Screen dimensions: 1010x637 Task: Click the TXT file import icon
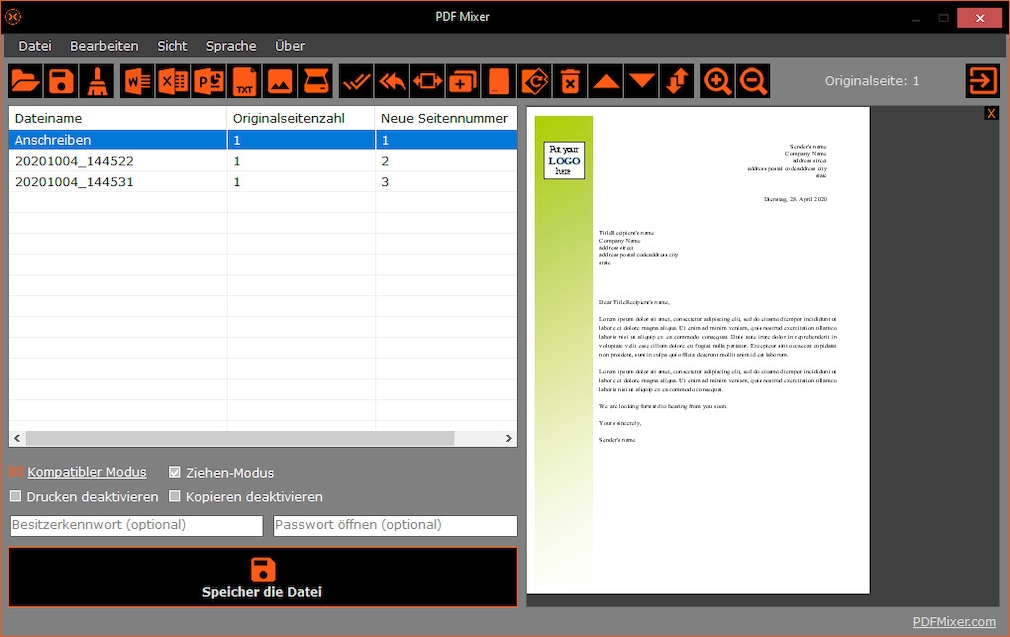click(244, 81)
